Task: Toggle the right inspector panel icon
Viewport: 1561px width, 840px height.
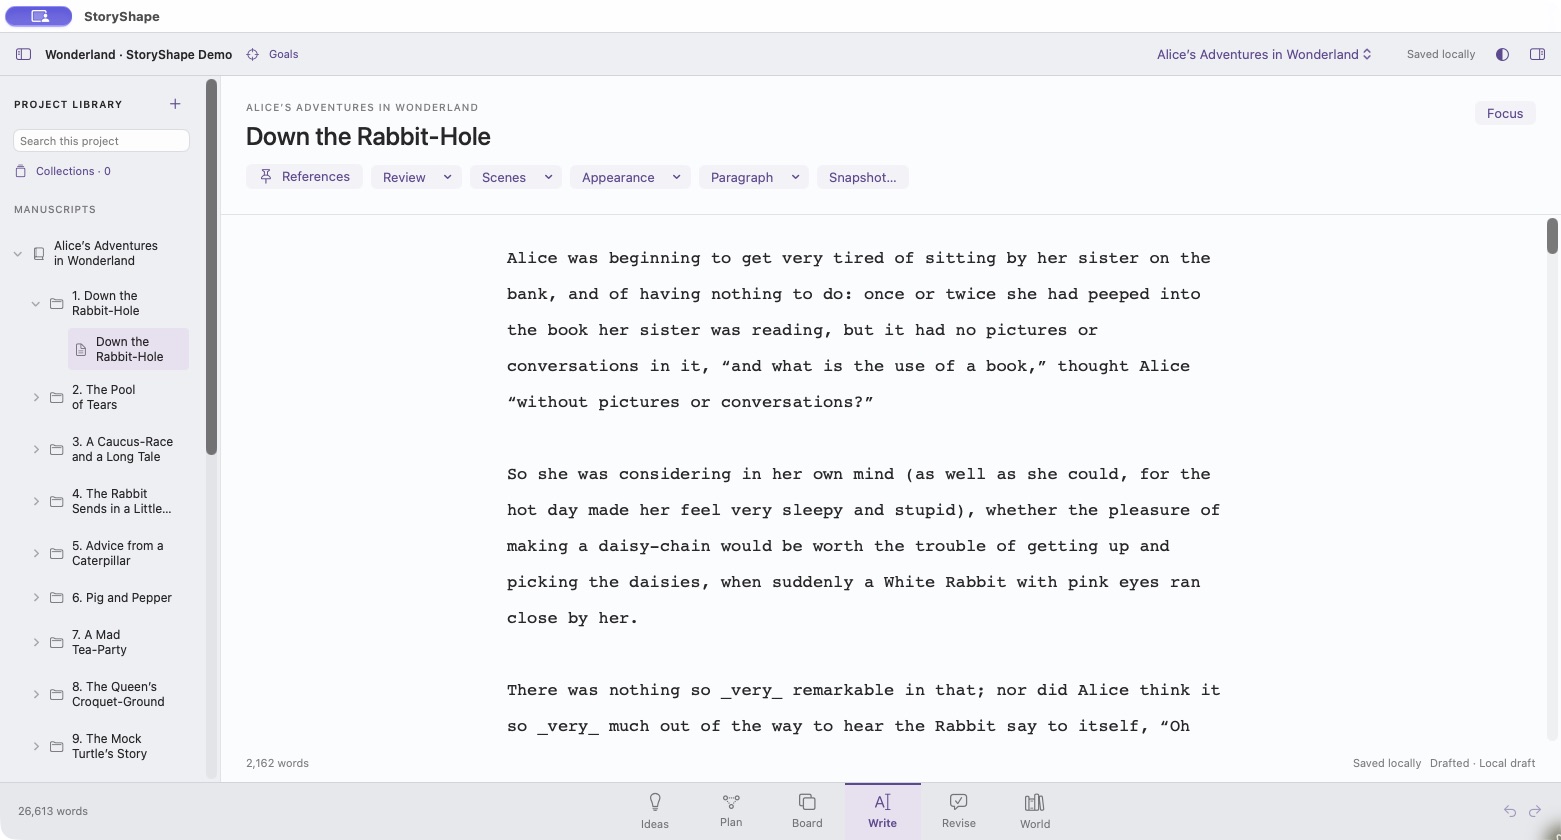Action: coord(1538,54)
